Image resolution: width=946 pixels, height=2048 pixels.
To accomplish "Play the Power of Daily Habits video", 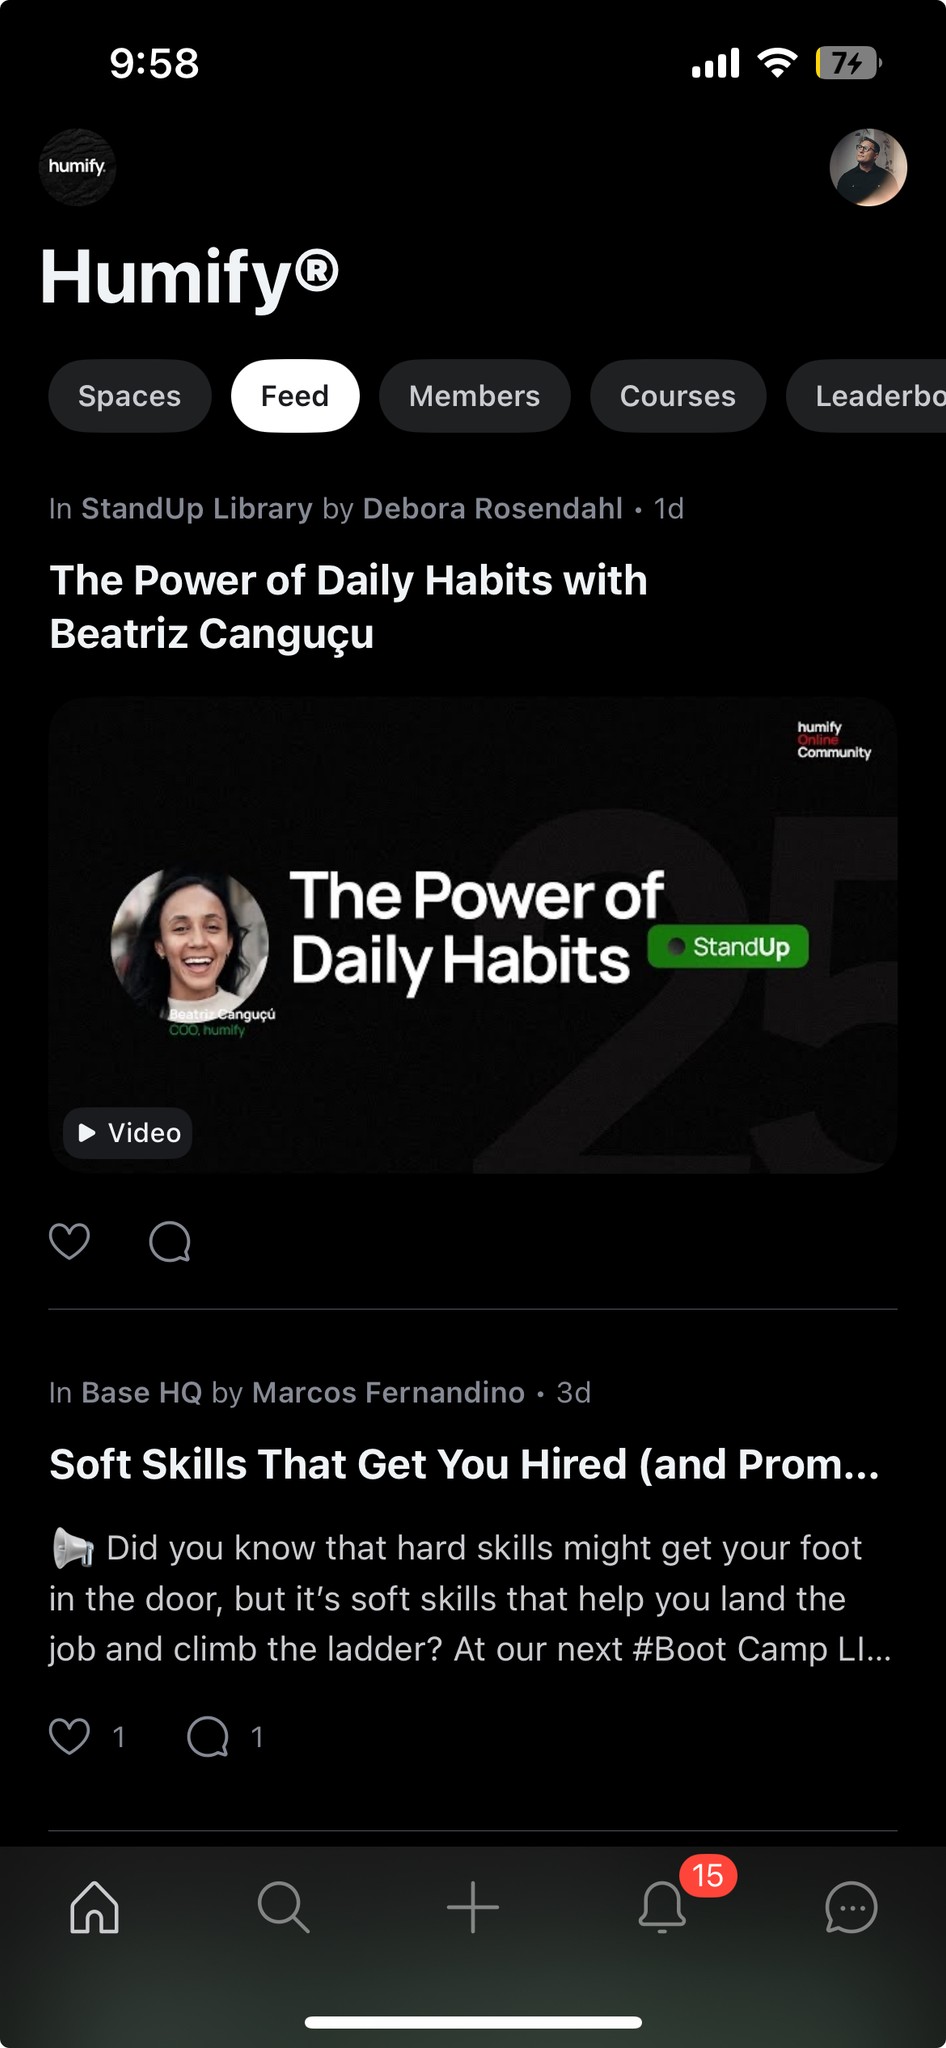I will [473, 935].
